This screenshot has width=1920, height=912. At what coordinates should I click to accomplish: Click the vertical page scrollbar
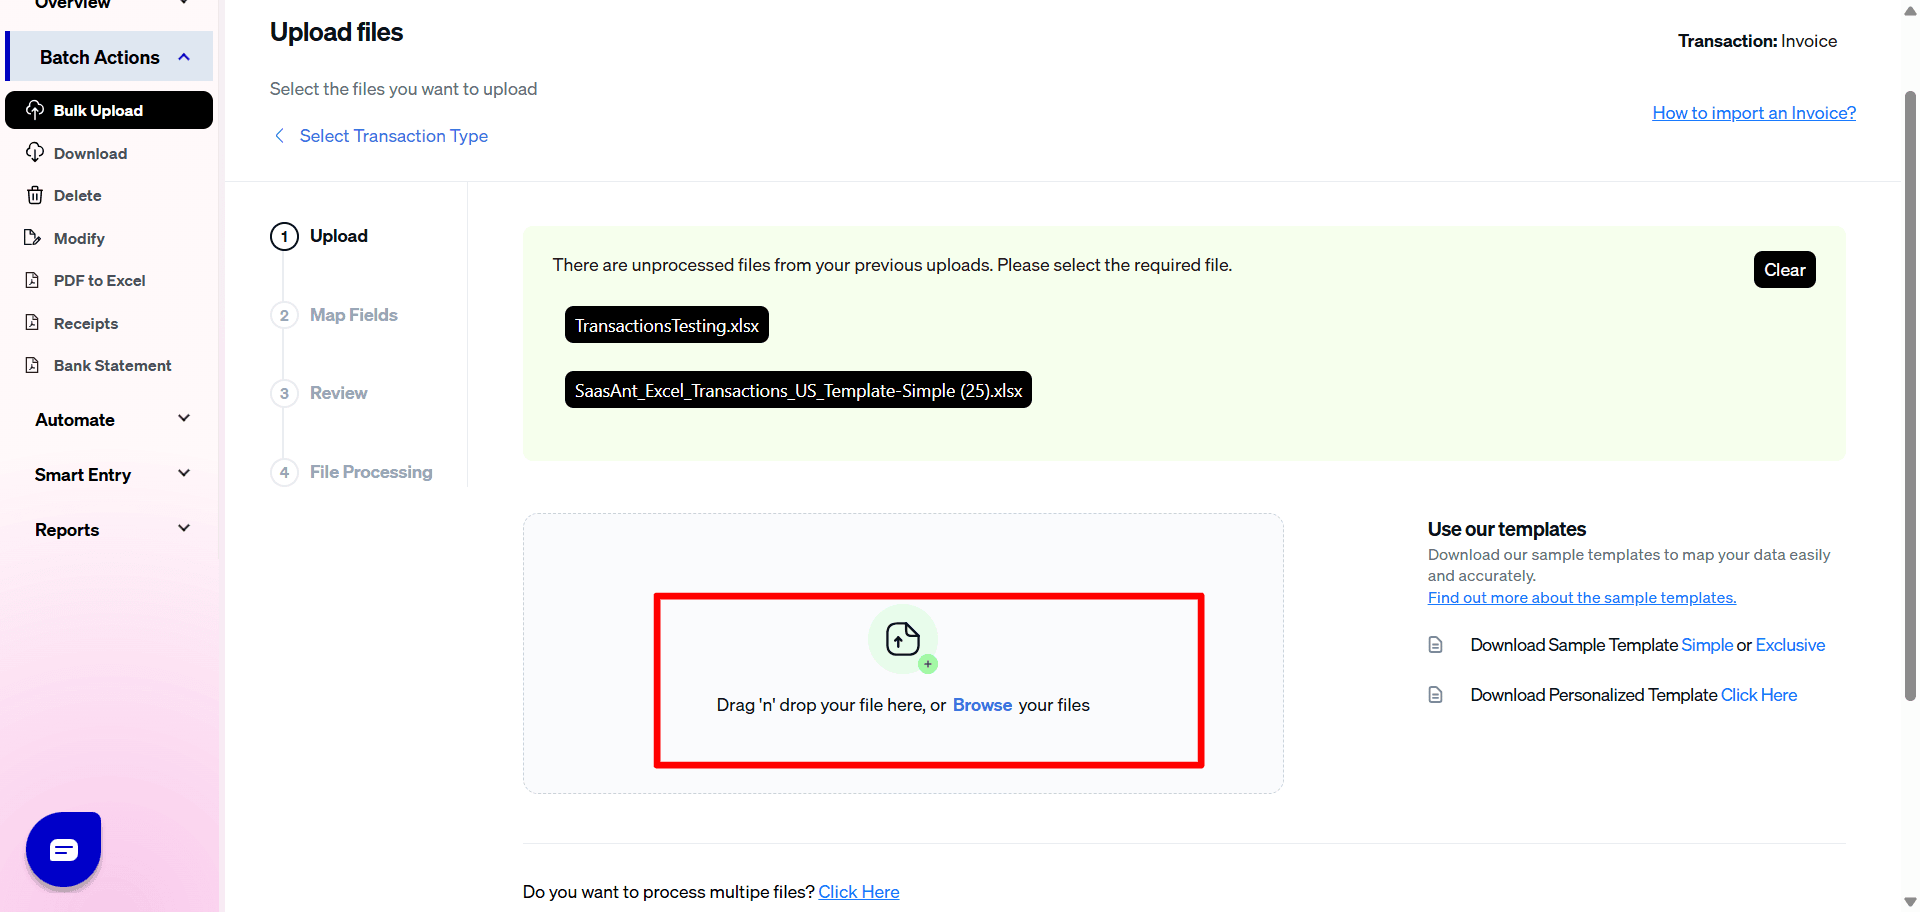[x=1910, y=395]
